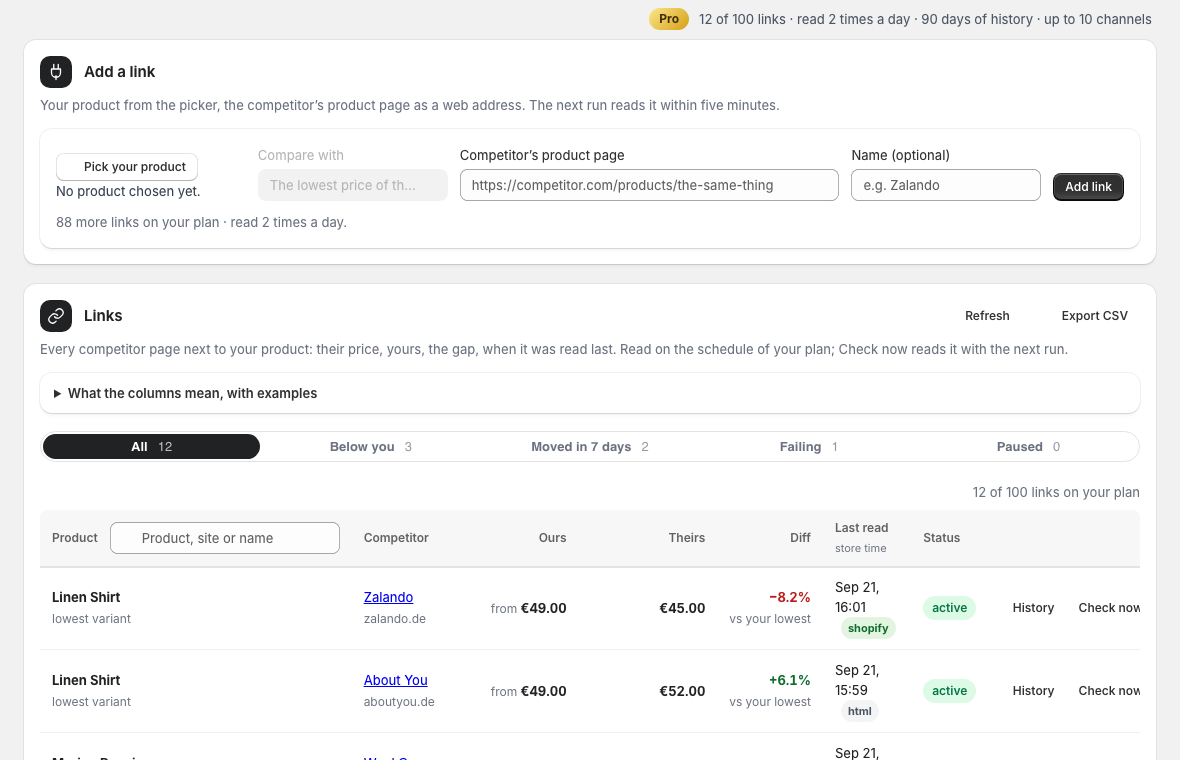
Task: Click the active status badge in Zalando row
Action: (950, 608)
